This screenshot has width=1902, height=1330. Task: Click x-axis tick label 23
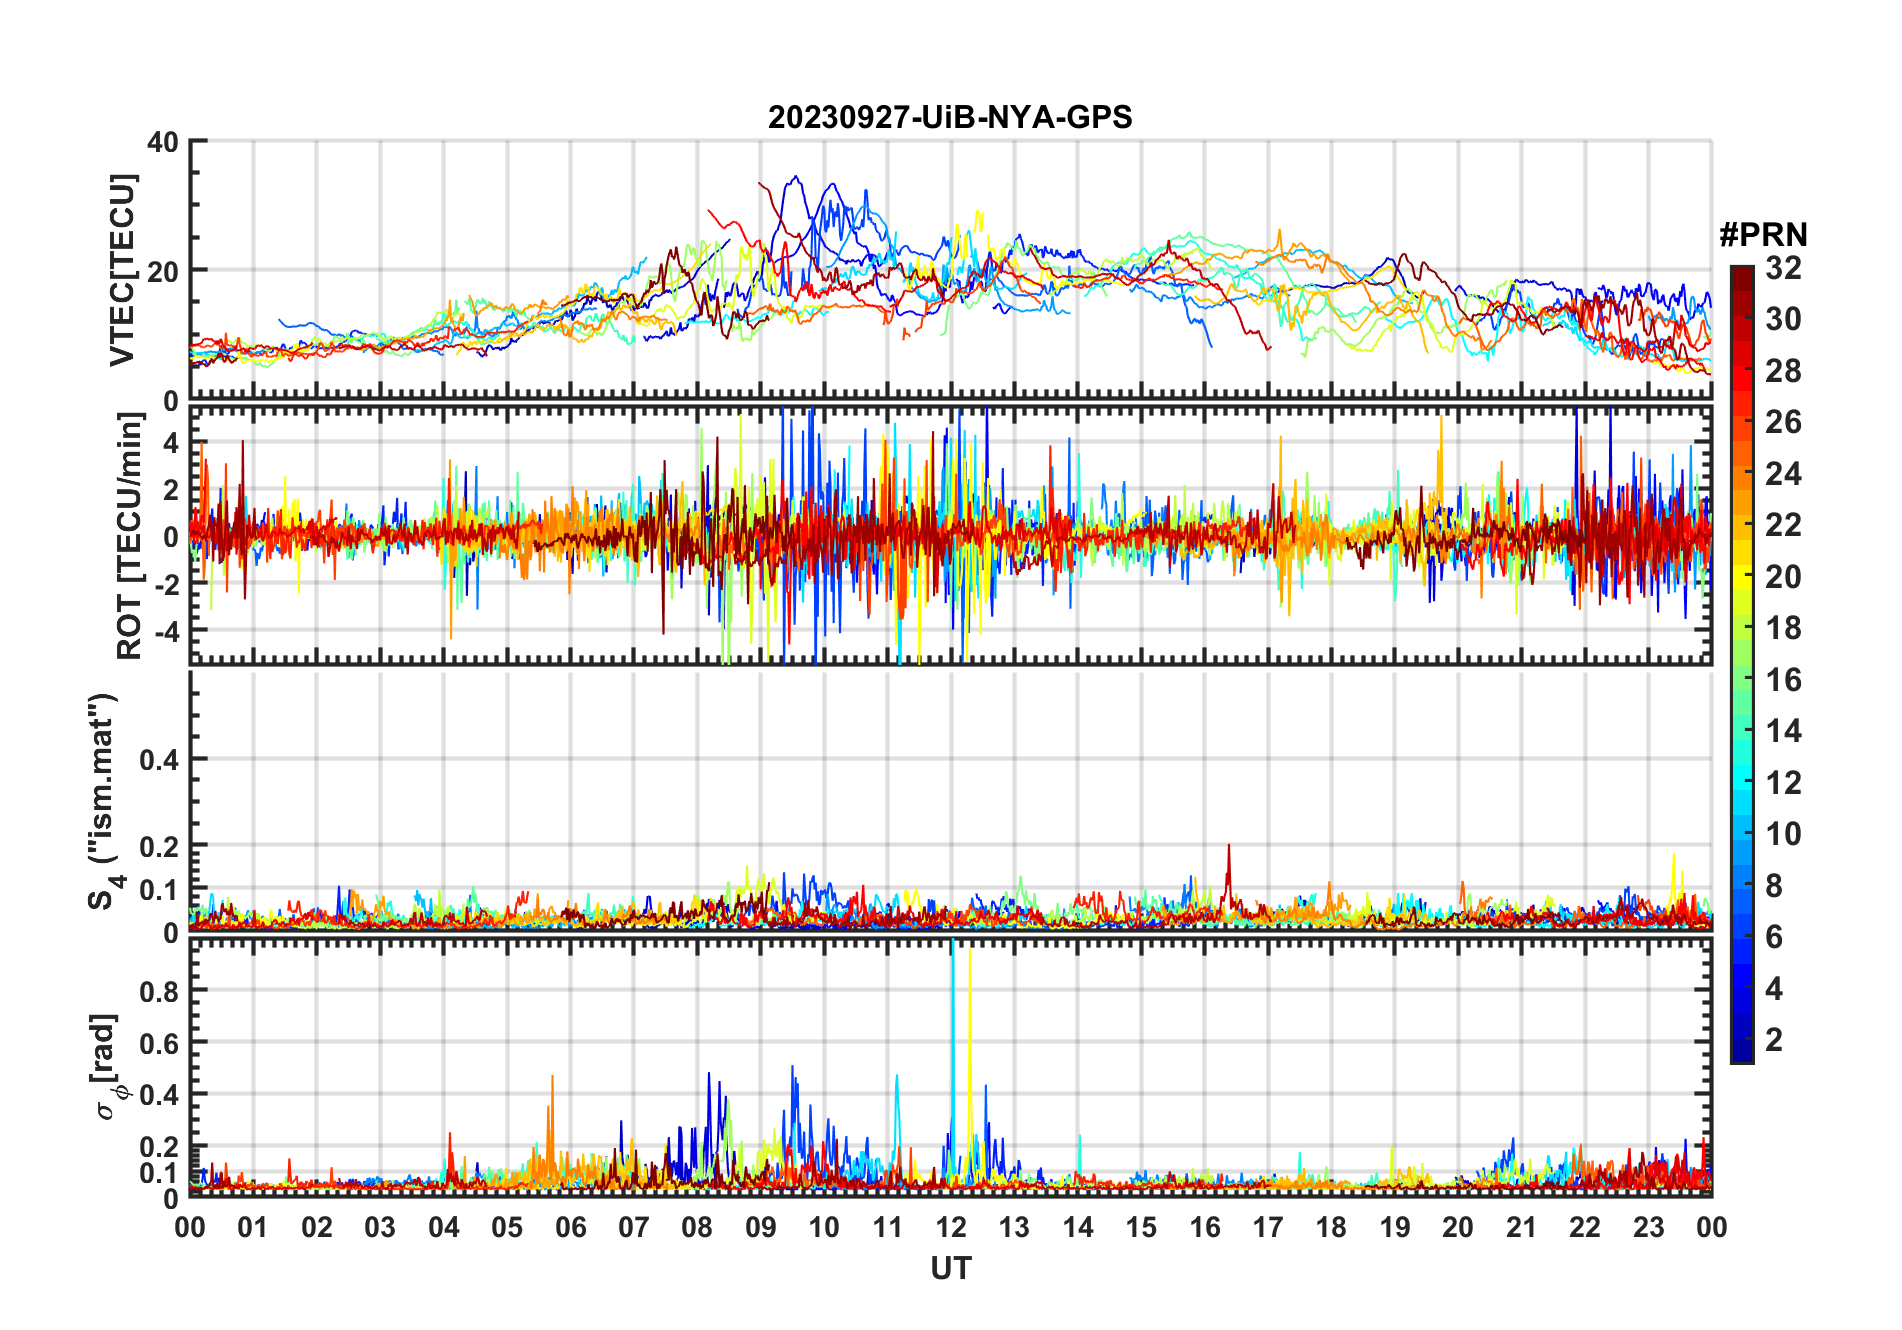(x=1648, y=1228)
